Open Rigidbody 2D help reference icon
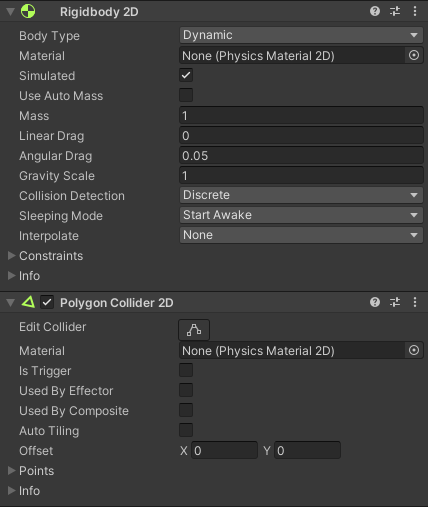This screenshot has width=428, height=507. [375, 11]
